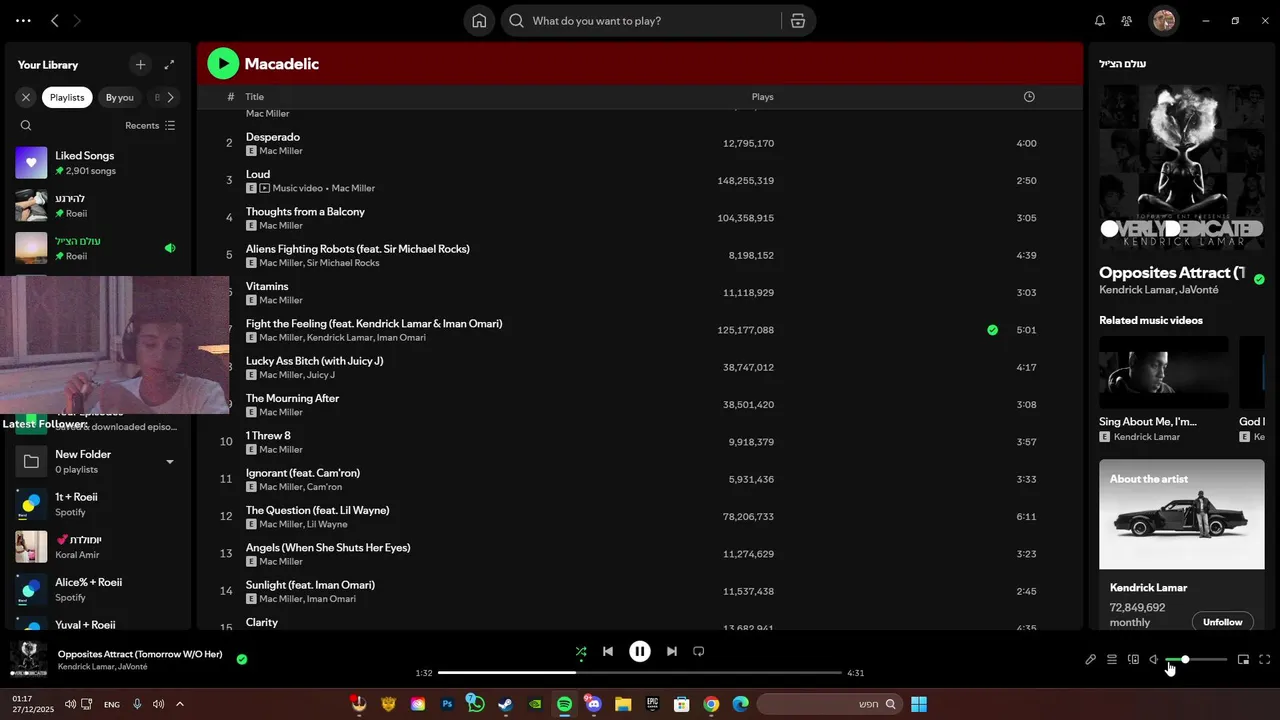Search within Your Library
The width and height of the screenshot is (1280, 720).
pos(26,126)
